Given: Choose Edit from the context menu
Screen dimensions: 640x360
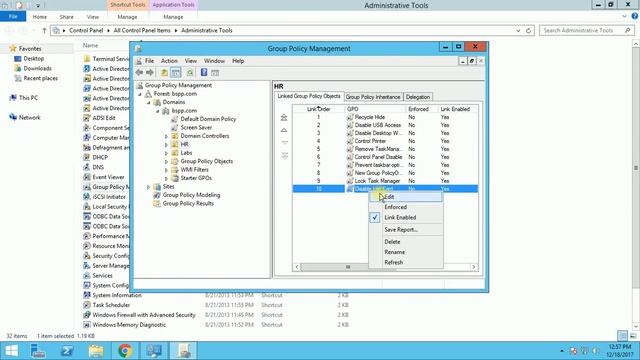Looking at the screenshot, I should coord(406,197).
